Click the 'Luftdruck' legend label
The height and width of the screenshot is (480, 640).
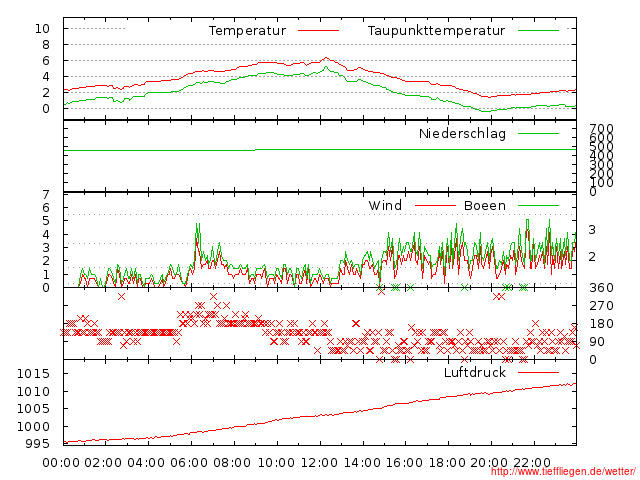[475, 372]
